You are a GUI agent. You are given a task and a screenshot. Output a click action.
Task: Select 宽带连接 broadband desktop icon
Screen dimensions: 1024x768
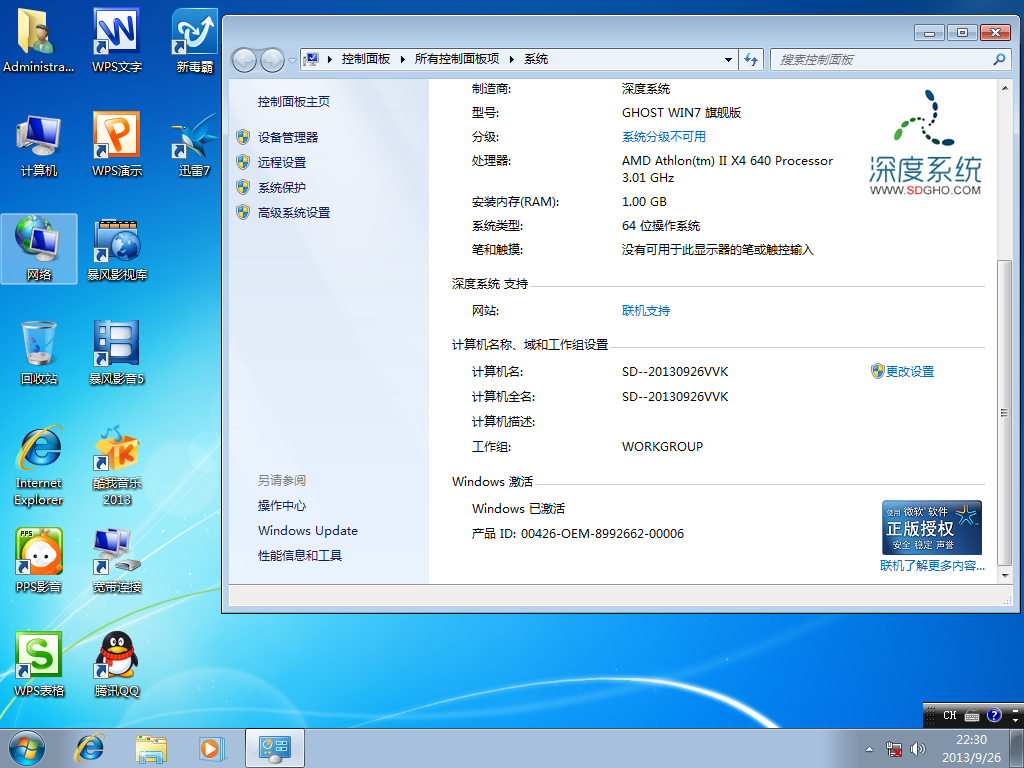[117, 560]
